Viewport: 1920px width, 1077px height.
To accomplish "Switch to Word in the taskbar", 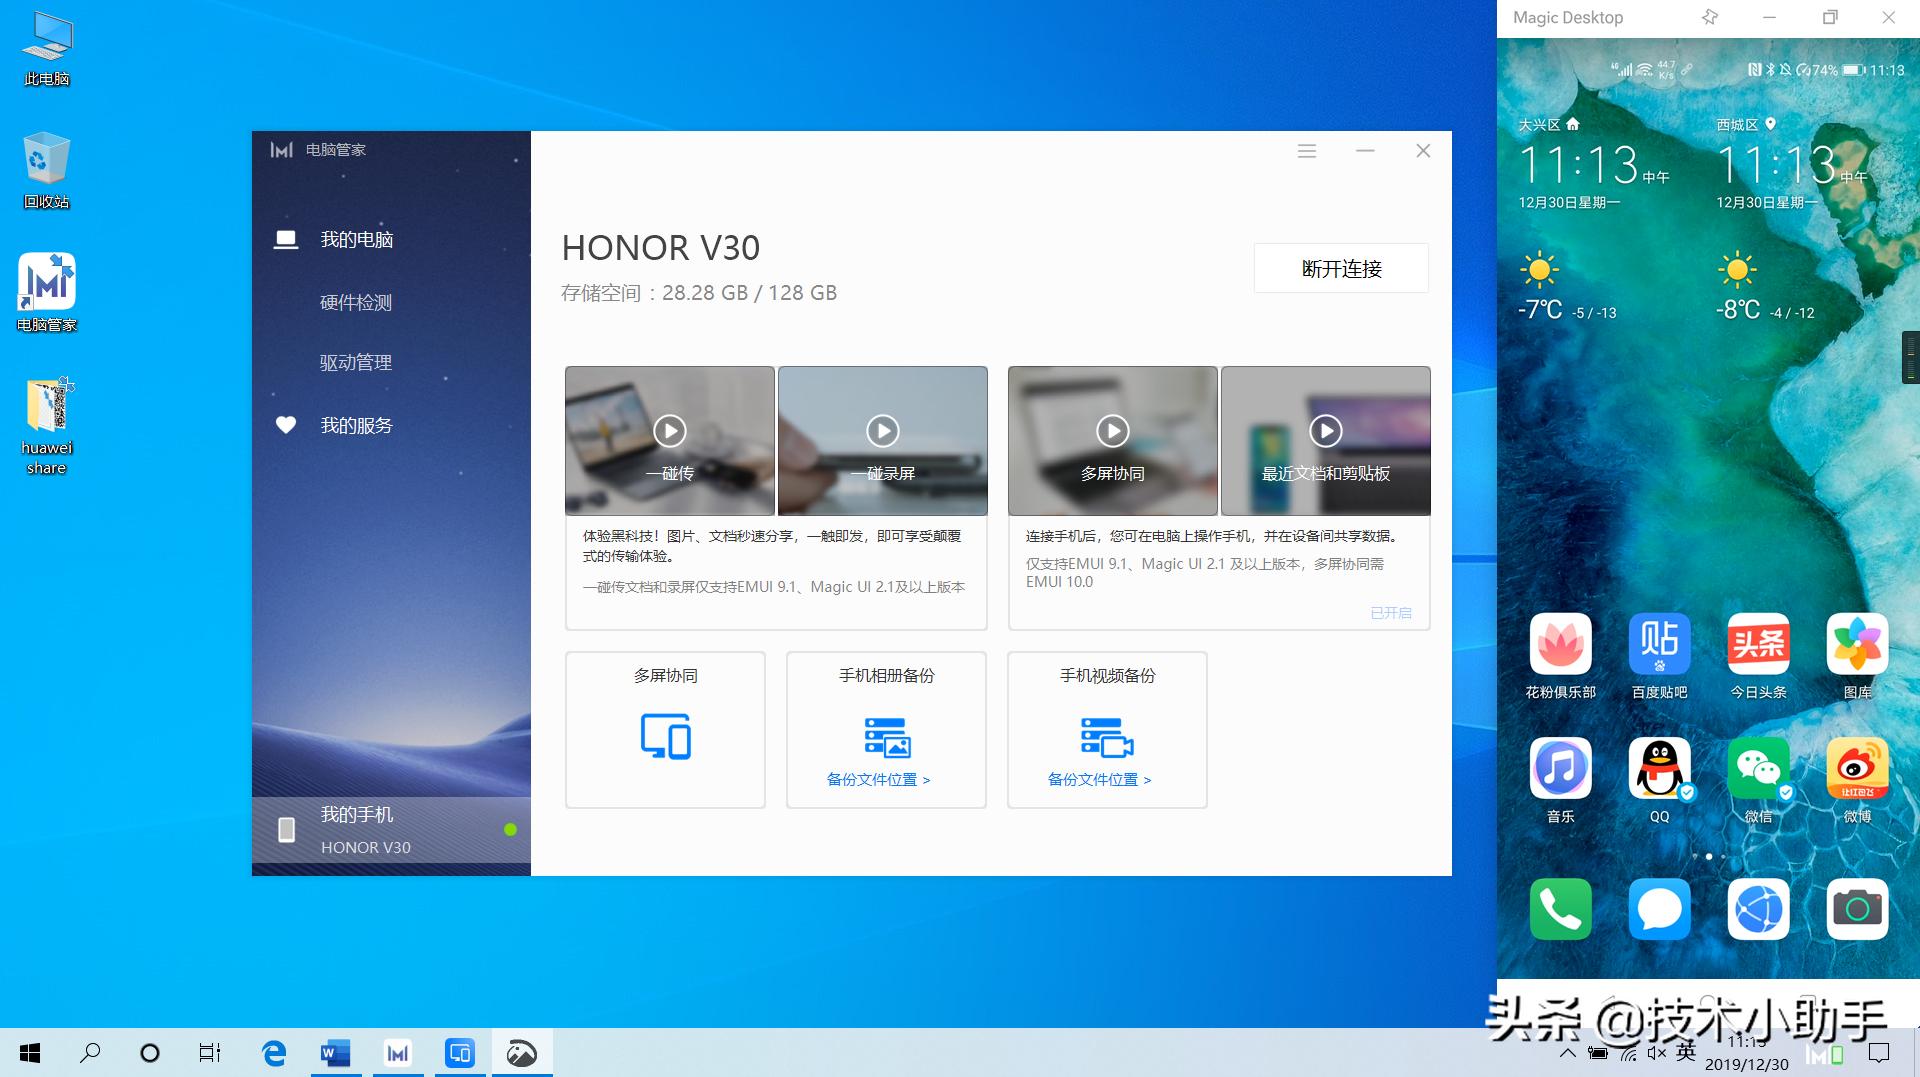I will point(335,1052).
